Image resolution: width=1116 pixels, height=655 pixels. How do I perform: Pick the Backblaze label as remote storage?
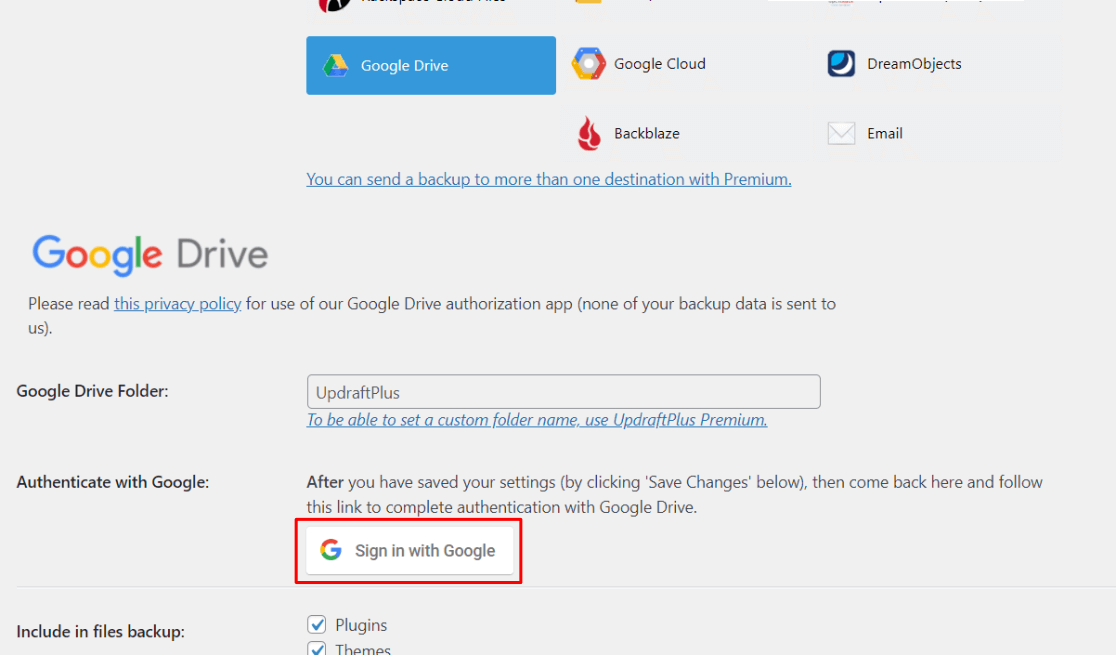646,134
